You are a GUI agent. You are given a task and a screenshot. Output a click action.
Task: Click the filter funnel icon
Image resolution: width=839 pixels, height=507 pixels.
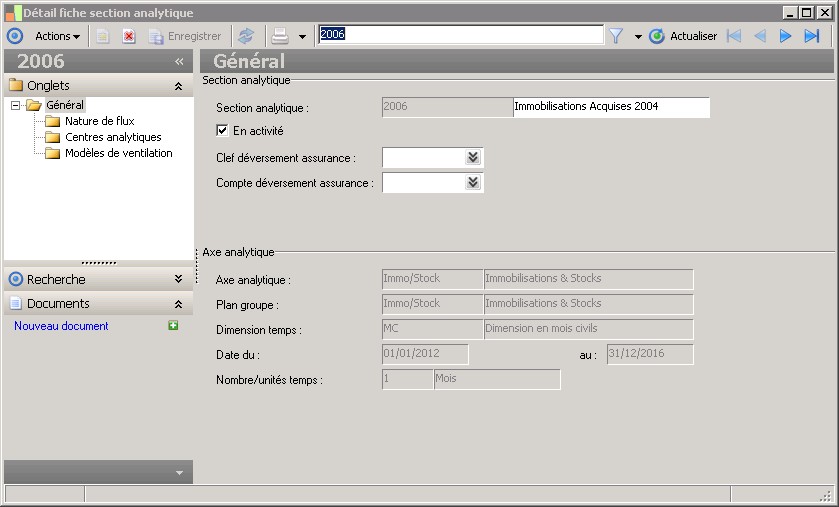616,36
